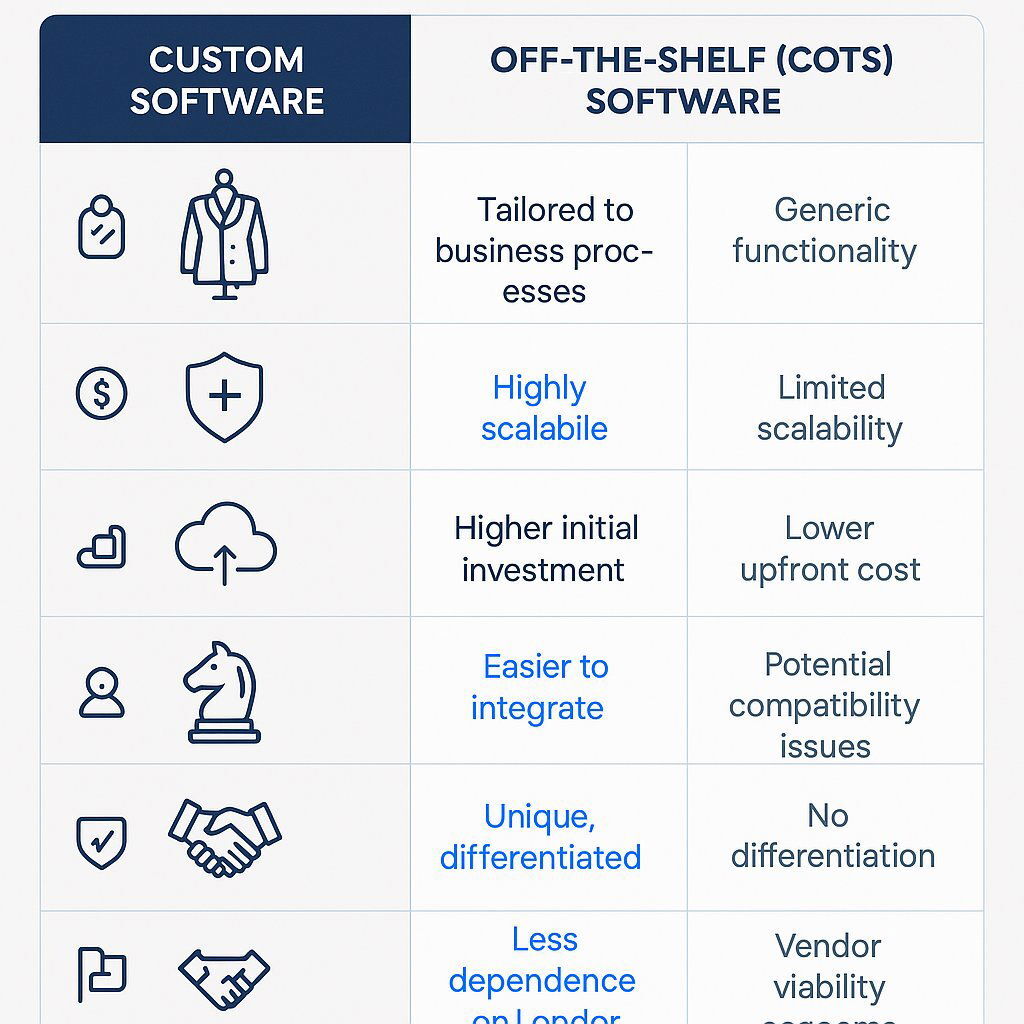Click the price tag icon
Viewport: 1024px width, 1024px height.
(102, 228)
